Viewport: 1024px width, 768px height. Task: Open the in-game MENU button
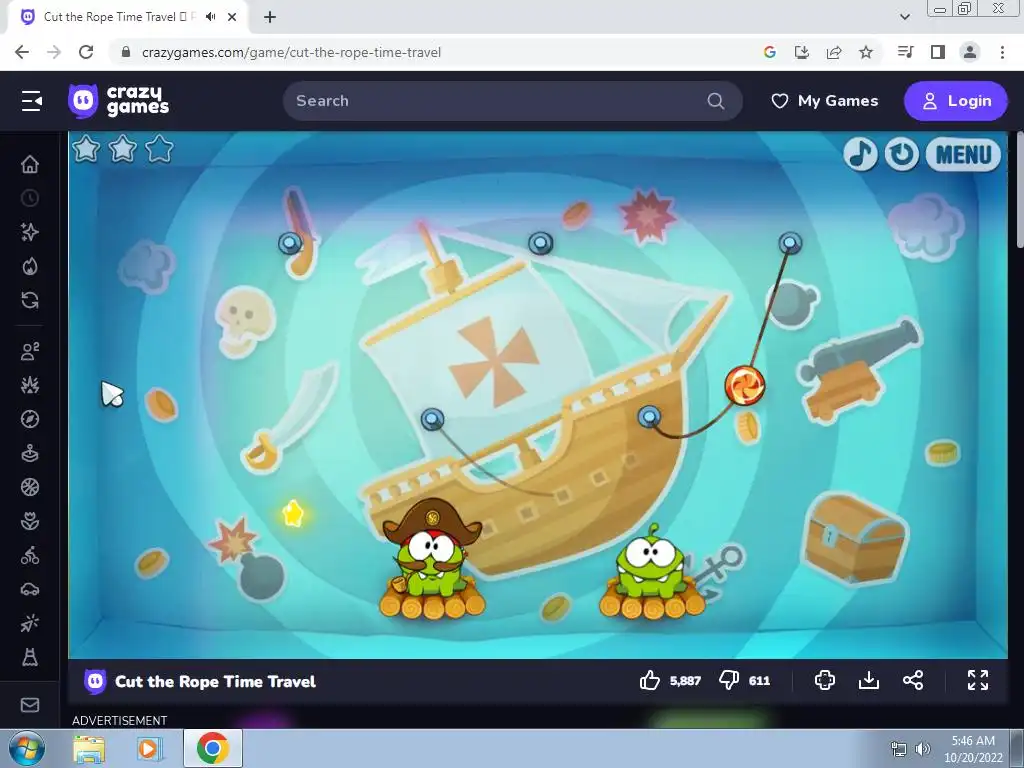[x=963, y=154]
